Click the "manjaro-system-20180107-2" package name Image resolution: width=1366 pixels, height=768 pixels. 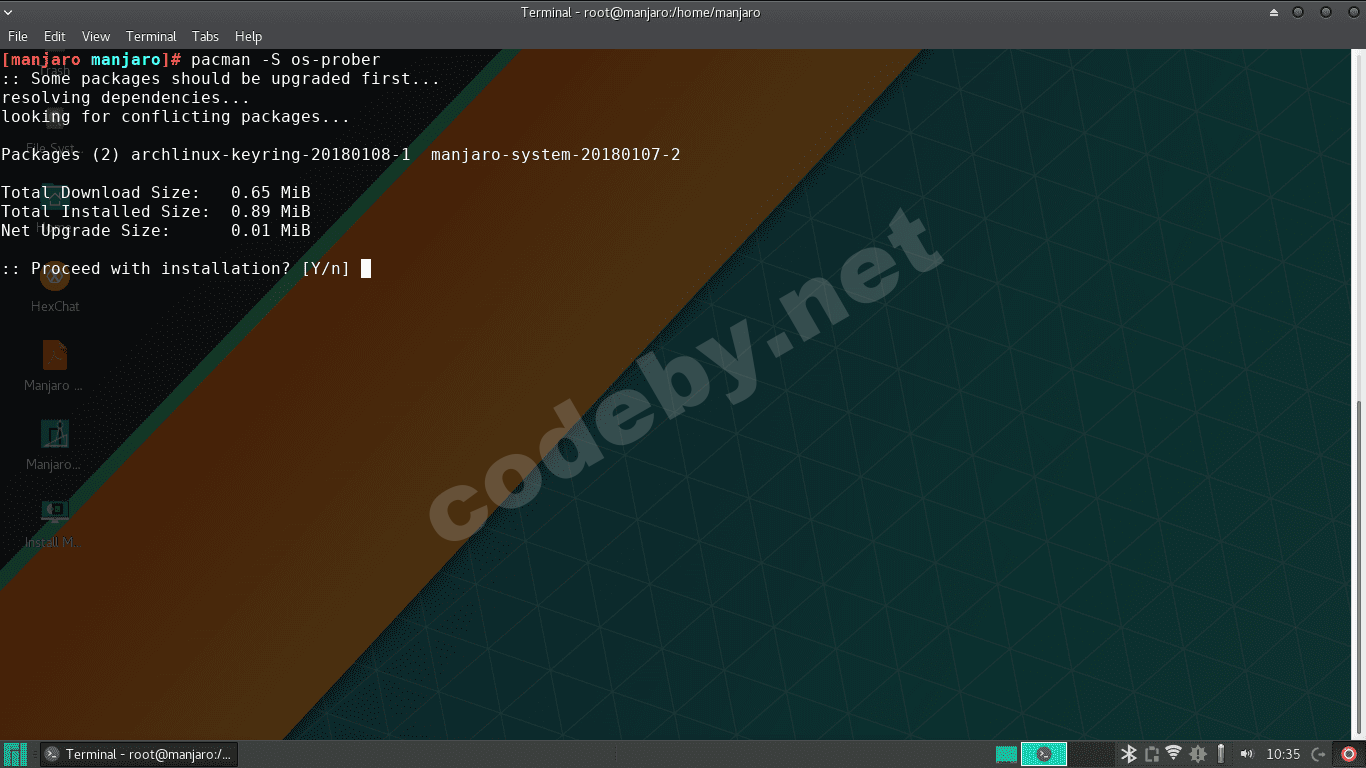556,154
